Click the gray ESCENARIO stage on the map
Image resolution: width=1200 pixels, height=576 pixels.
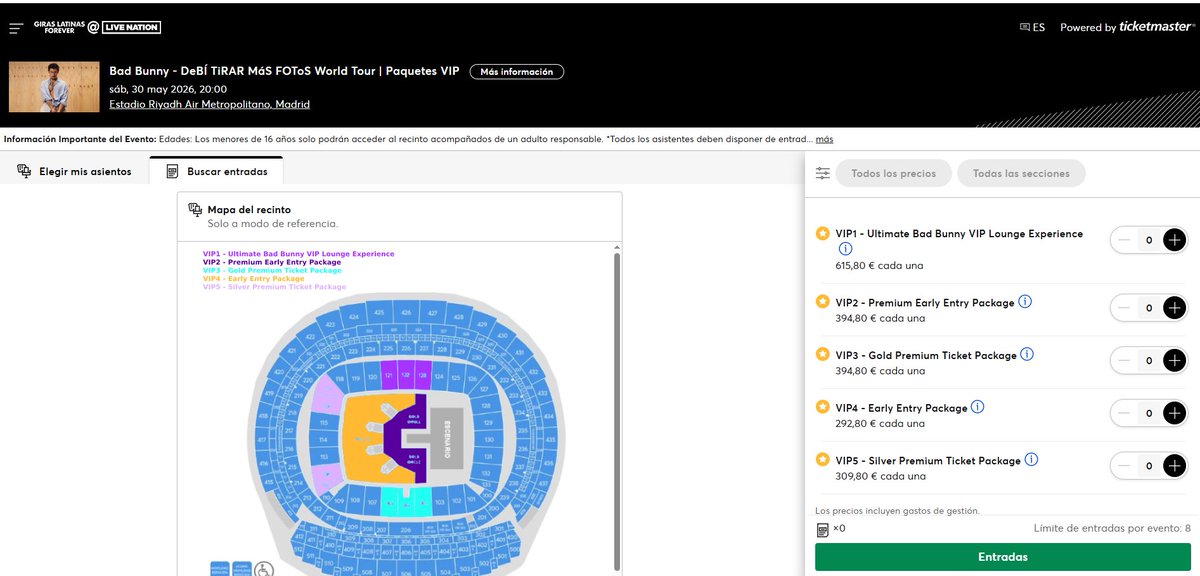(x=447, y=438)
